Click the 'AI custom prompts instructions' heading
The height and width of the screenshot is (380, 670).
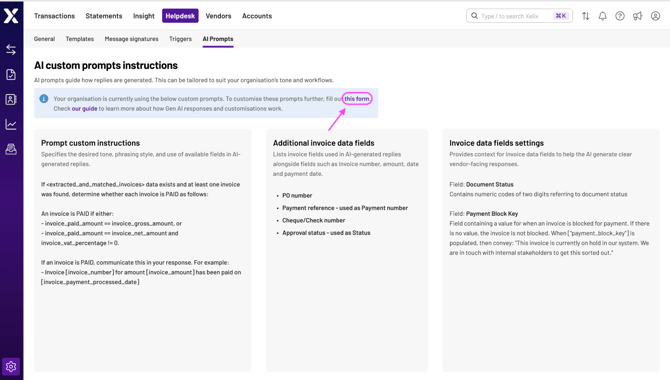click(x=106, y=65)
